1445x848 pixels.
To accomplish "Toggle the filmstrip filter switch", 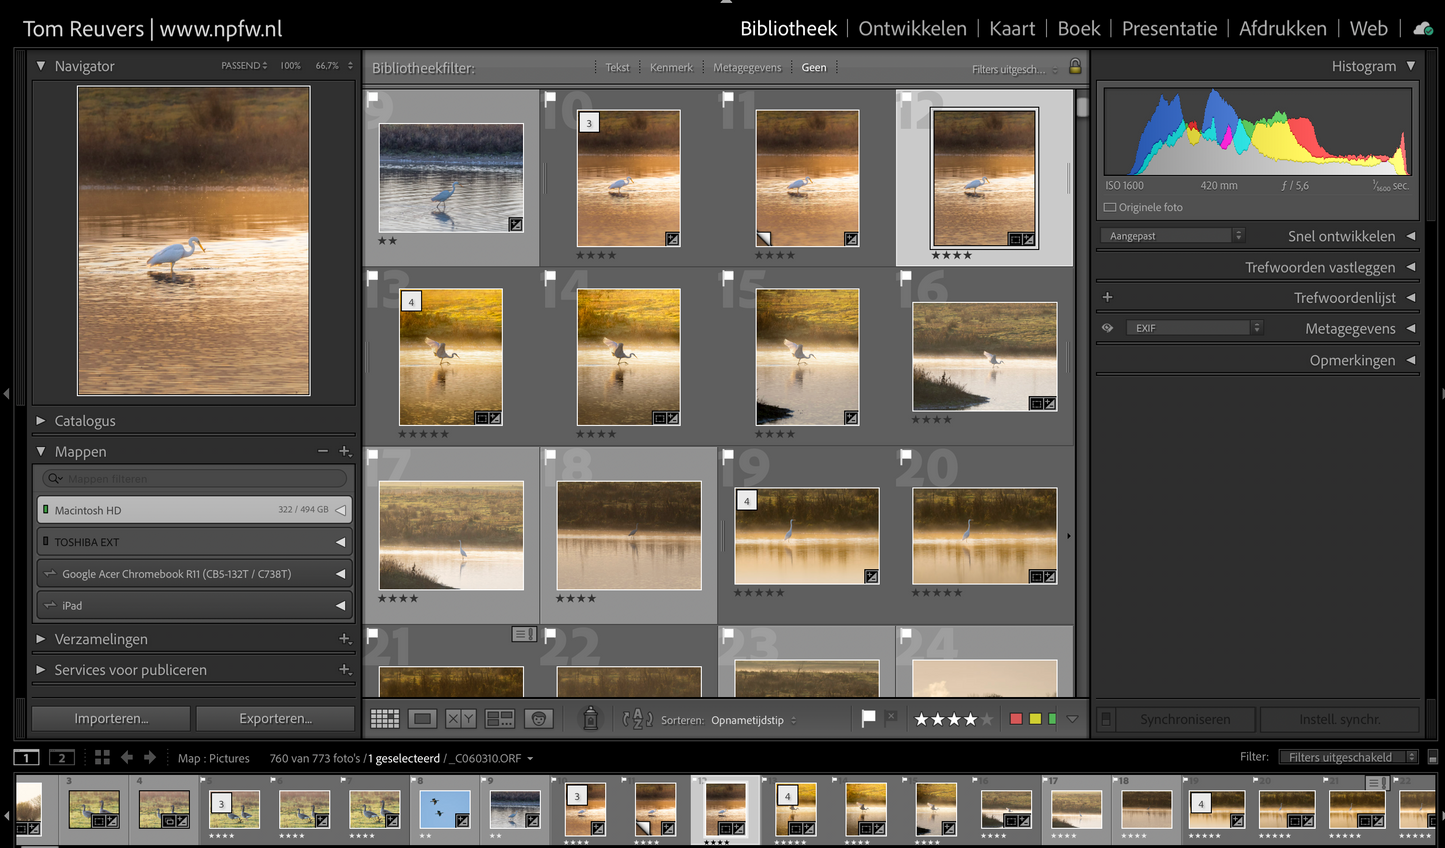I will (1433, 757).
